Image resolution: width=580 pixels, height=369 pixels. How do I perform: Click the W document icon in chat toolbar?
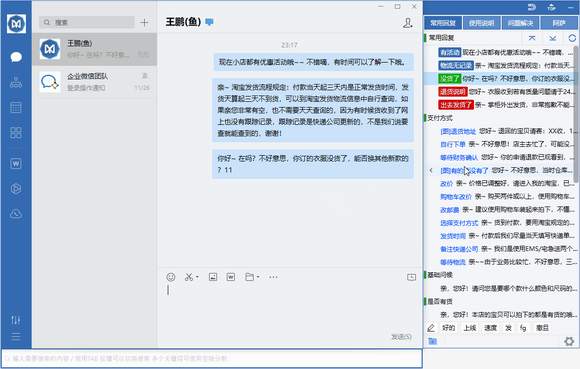pos(231,277)
